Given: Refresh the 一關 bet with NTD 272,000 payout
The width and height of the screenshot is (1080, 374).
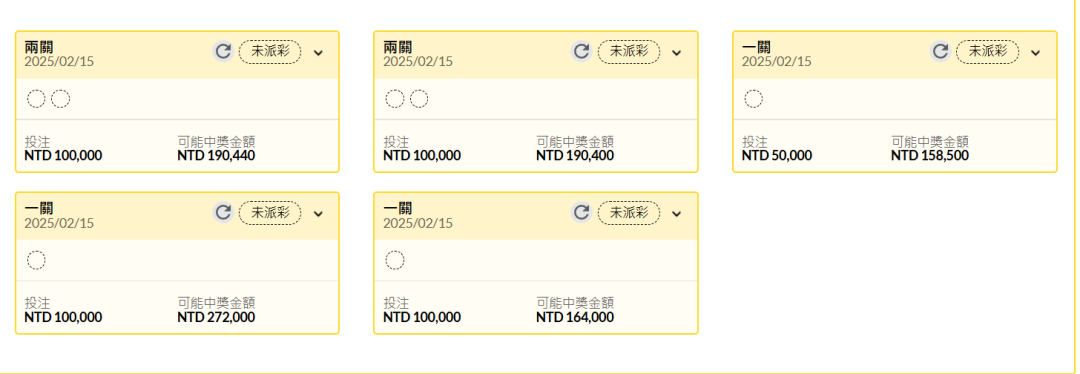Looking at the screenshot, I should click(x=223, y=213).
